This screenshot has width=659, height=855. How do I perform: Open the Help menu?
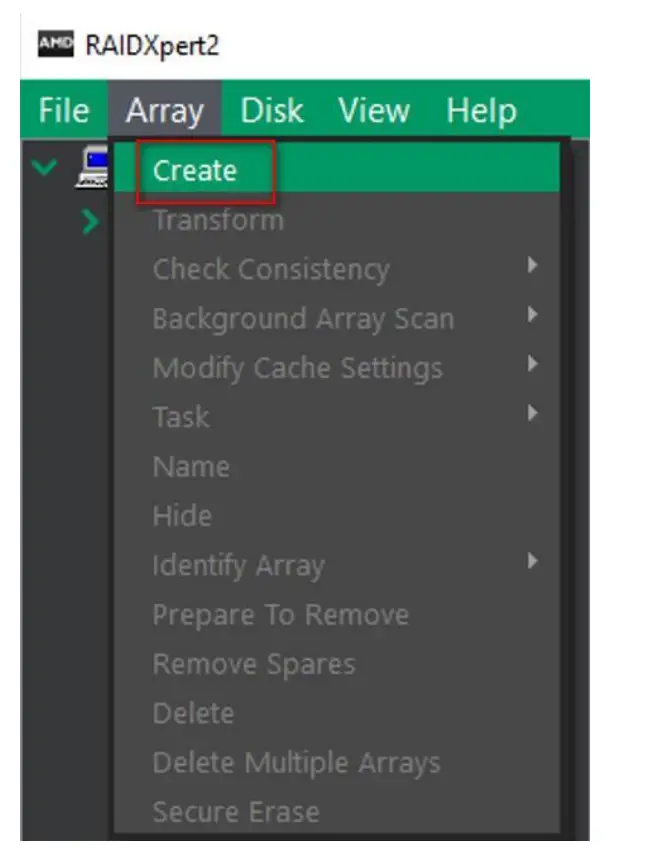click(x=481, y=110)
